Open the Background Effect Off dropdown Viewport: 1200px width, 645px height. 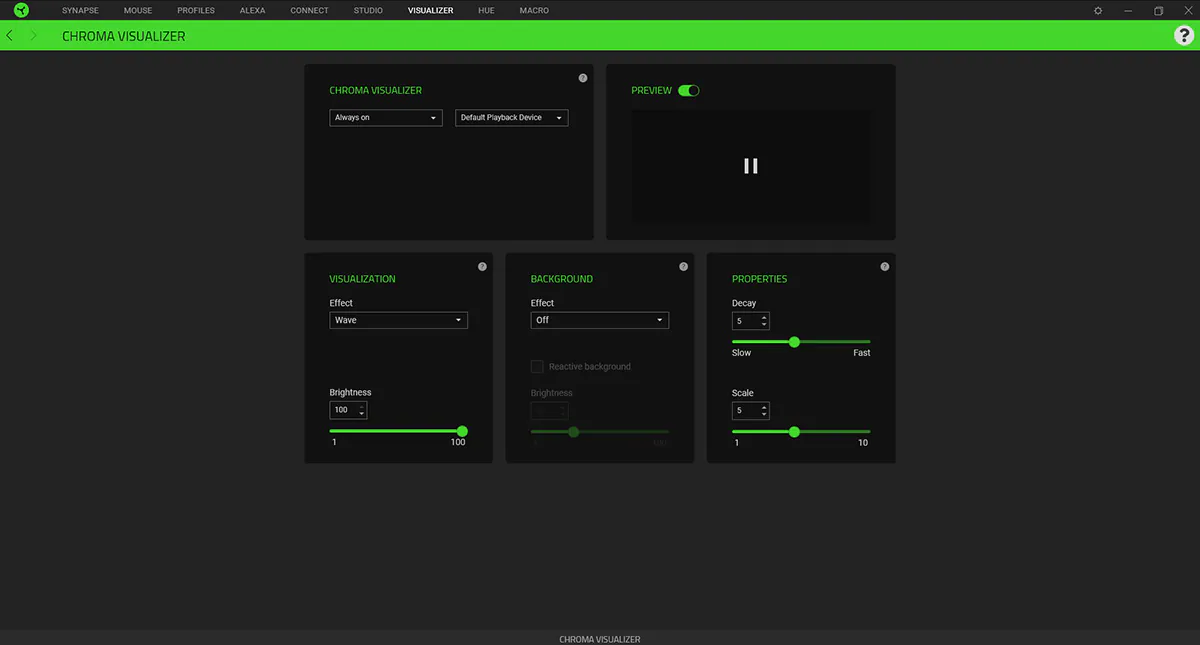tap(600, 320)
